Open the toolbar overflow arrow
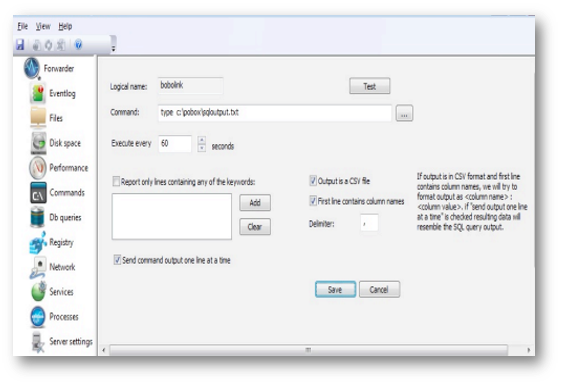Screen dimensions: 561x385 (x=113, y=48)
